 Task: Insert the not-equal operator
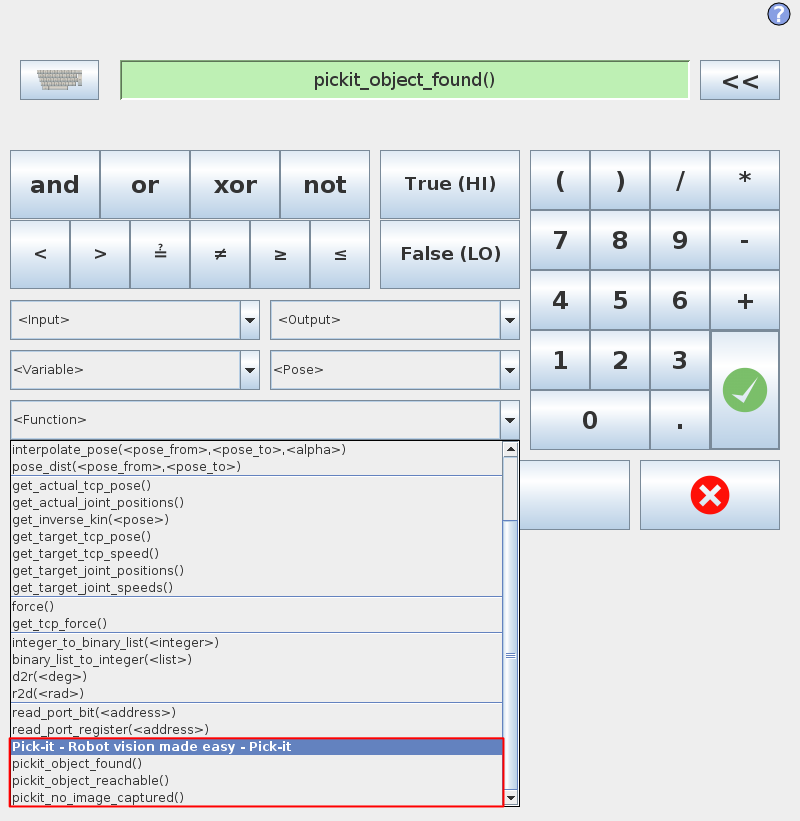pos(220,254)
